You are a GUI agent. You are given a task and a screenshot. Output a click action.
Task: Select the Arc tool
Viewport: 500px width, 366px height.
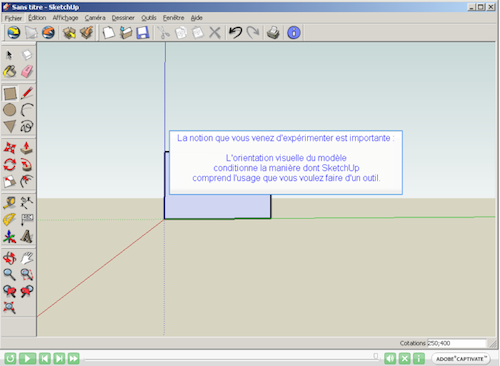(27, 110)
